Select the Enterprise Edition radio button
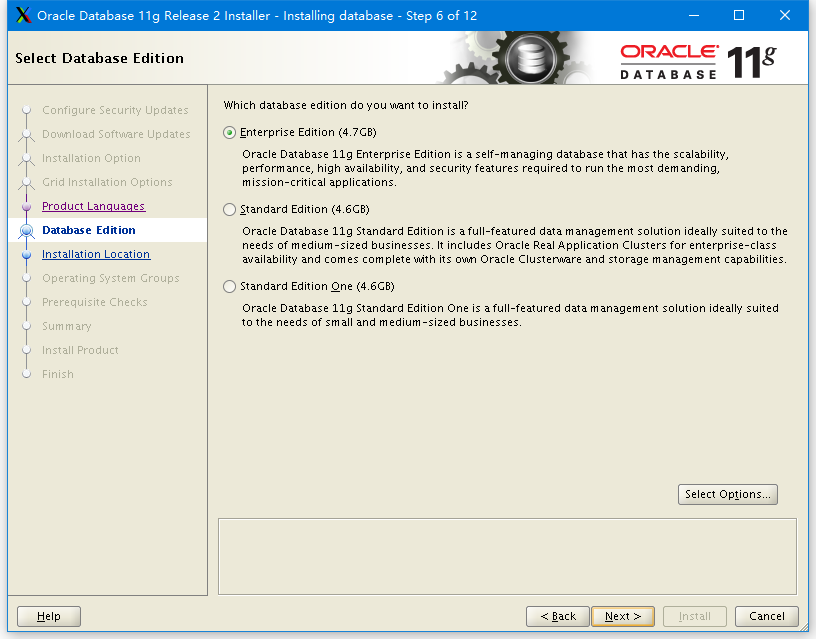 pyautogui.click(x=230, y=133)
